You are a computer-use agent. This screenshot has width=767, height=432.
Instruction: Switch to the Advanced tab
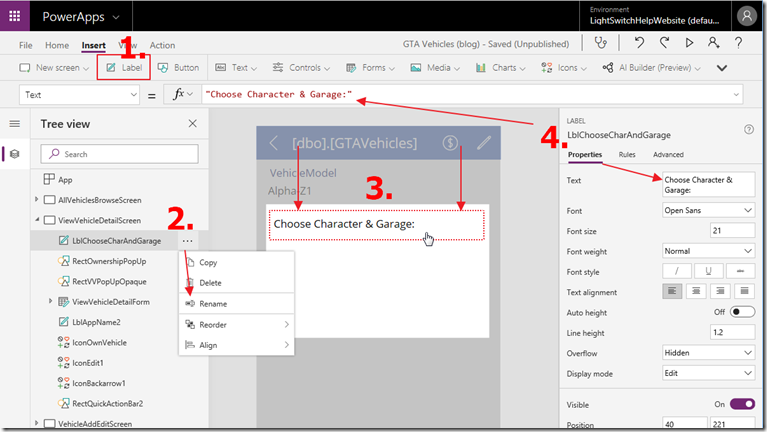pyautogui.click(x=668, y=155)
